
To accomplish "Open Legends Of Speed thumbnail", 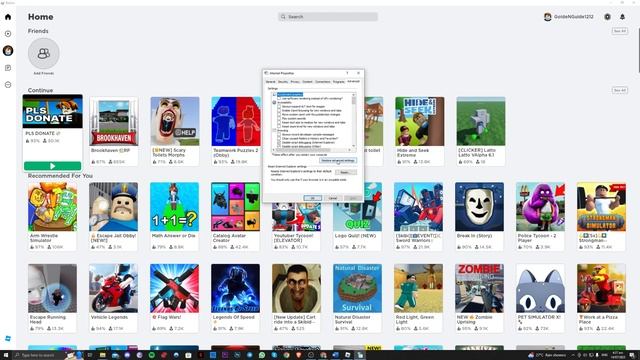I will pos(236,288).
